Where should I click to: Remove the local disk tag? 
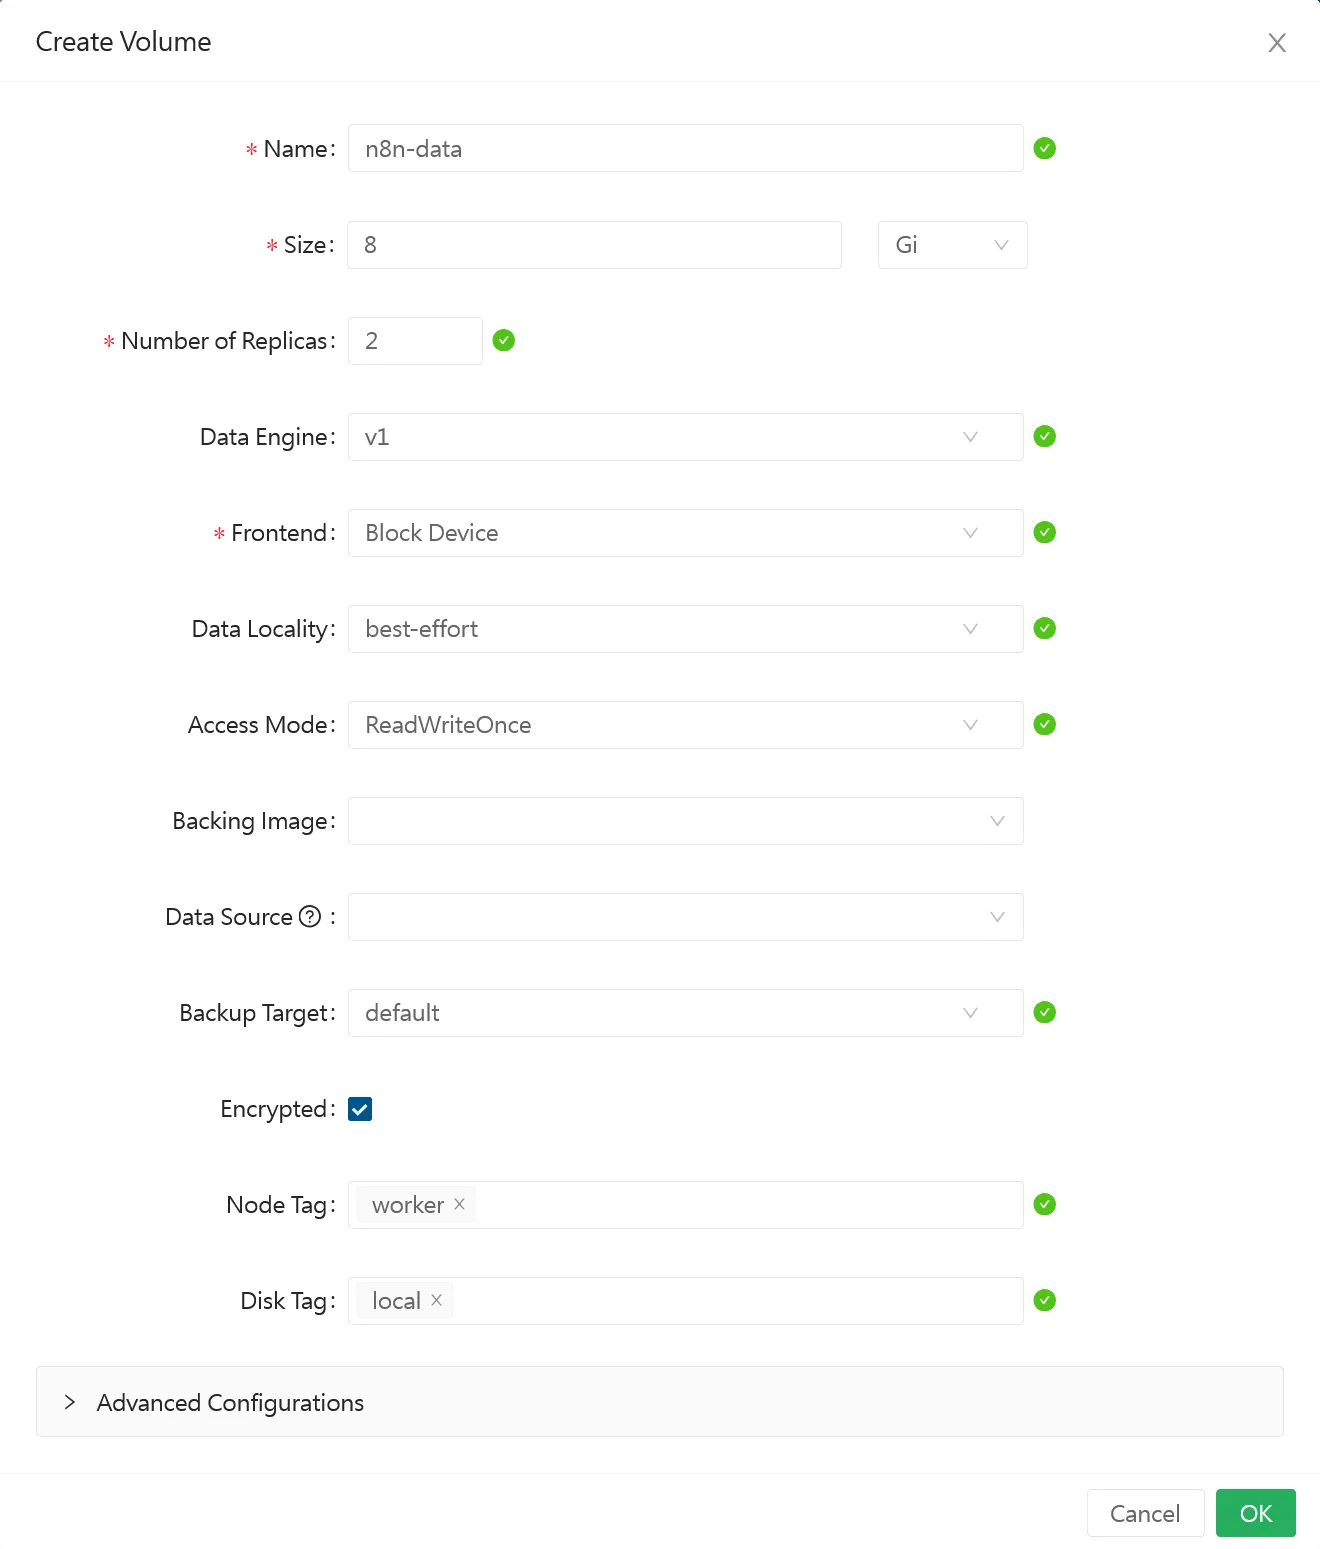coord(437,1300)
